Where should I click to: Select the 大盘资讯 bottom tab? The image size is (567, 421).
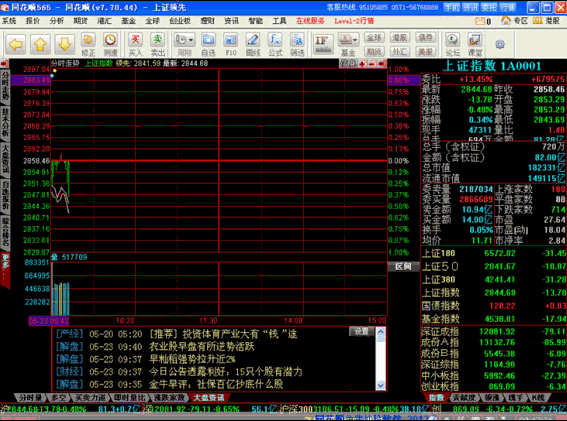(209, 397)
